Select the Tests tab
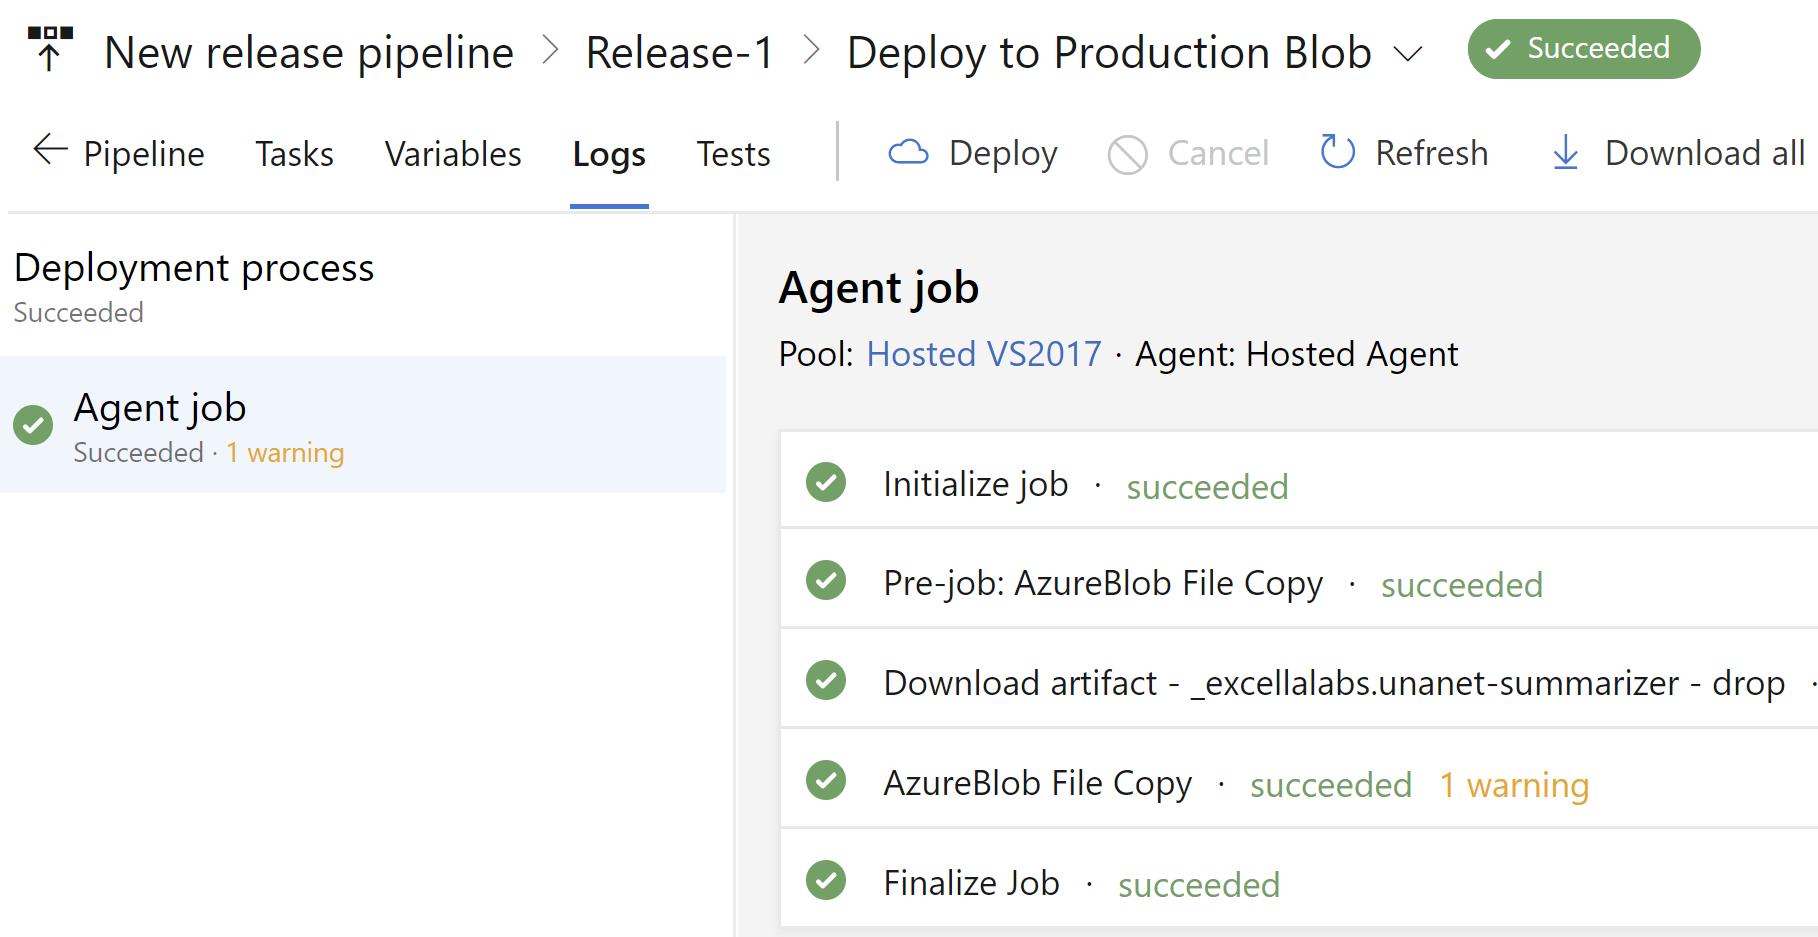 733,153
